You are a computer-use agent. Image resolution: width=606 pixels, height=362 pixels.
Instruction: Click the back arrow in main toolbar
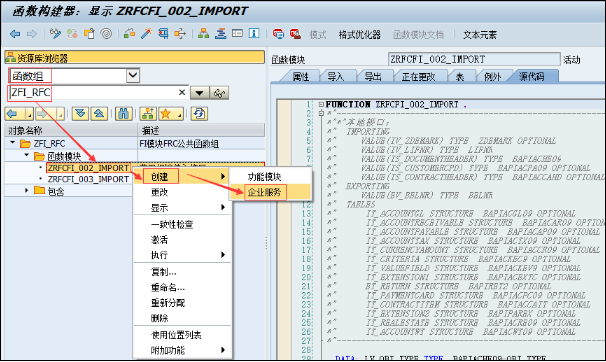coord(15,34)
